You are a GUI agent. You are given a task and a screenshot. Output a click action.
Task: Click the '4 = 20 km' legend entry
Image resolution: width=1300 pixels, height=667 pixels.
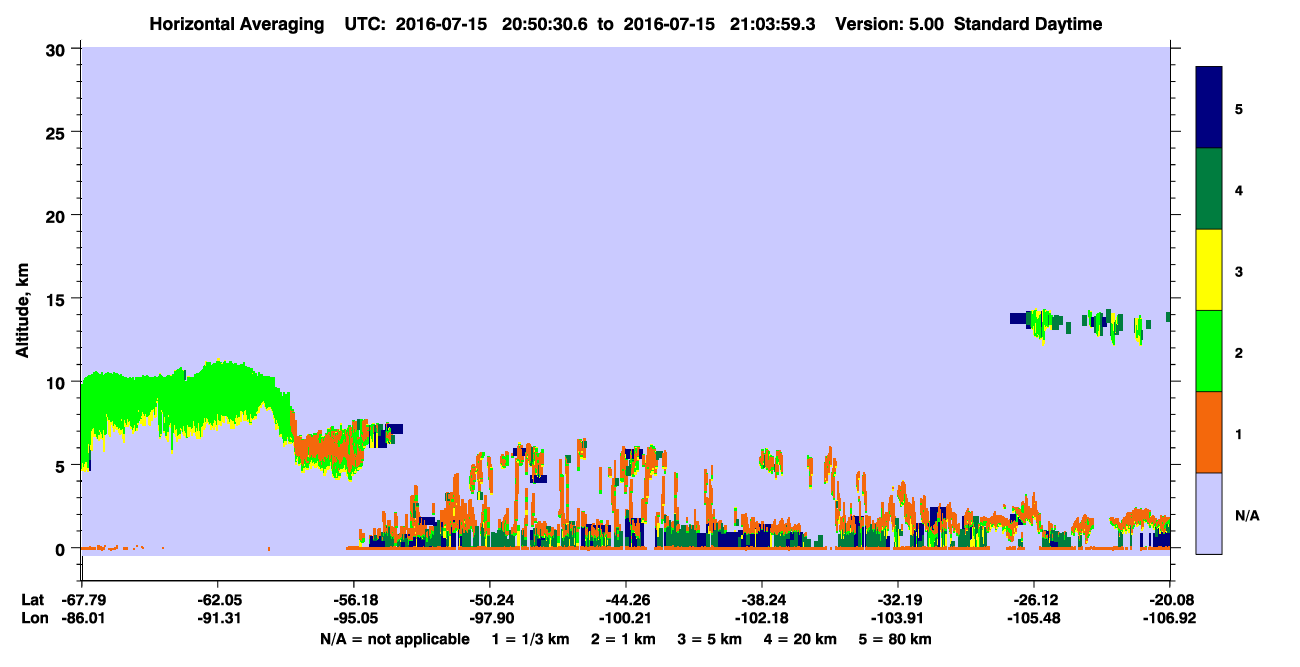point(799,639)
